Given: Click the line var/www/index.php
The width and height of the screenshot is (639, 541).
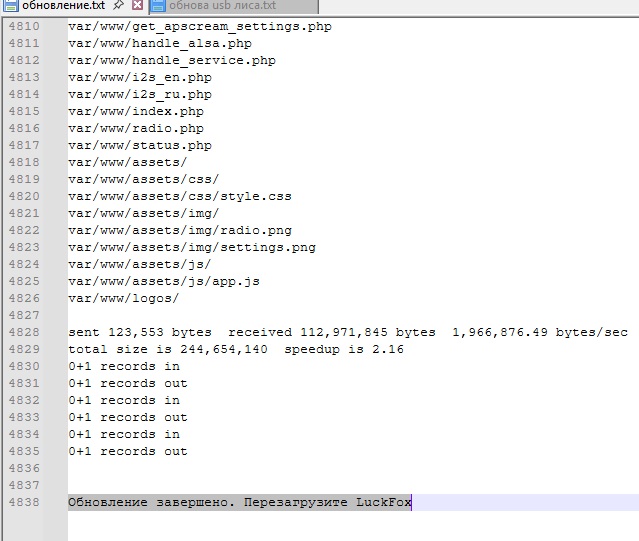Looking at the screenshot, I should (x=136, y=111).
